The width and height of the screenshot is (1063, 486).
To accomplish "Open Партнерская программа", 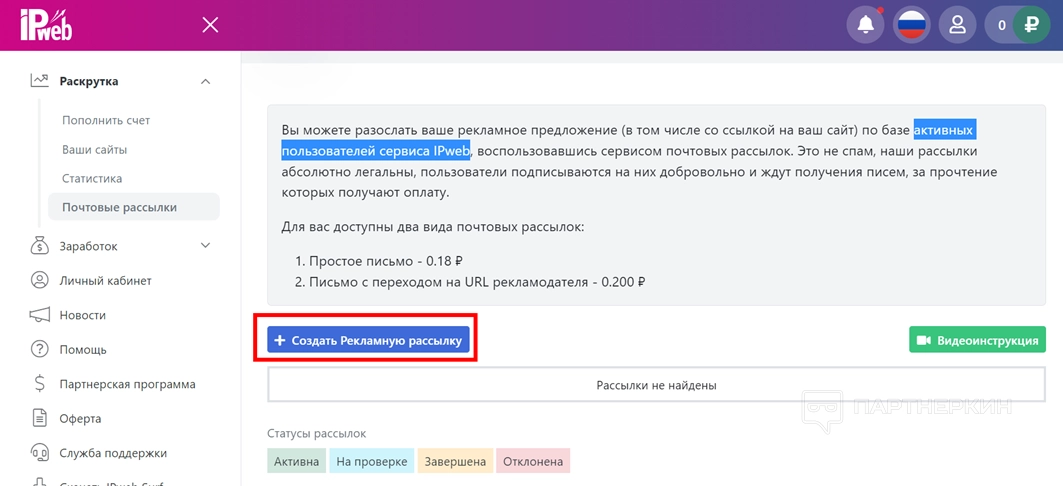I will (127, 384).
